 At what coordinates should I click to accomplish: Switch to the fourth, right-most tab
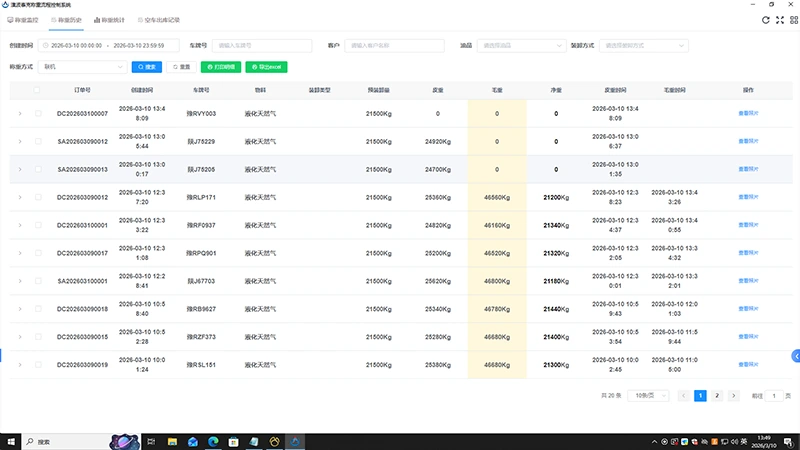point(159,20)
